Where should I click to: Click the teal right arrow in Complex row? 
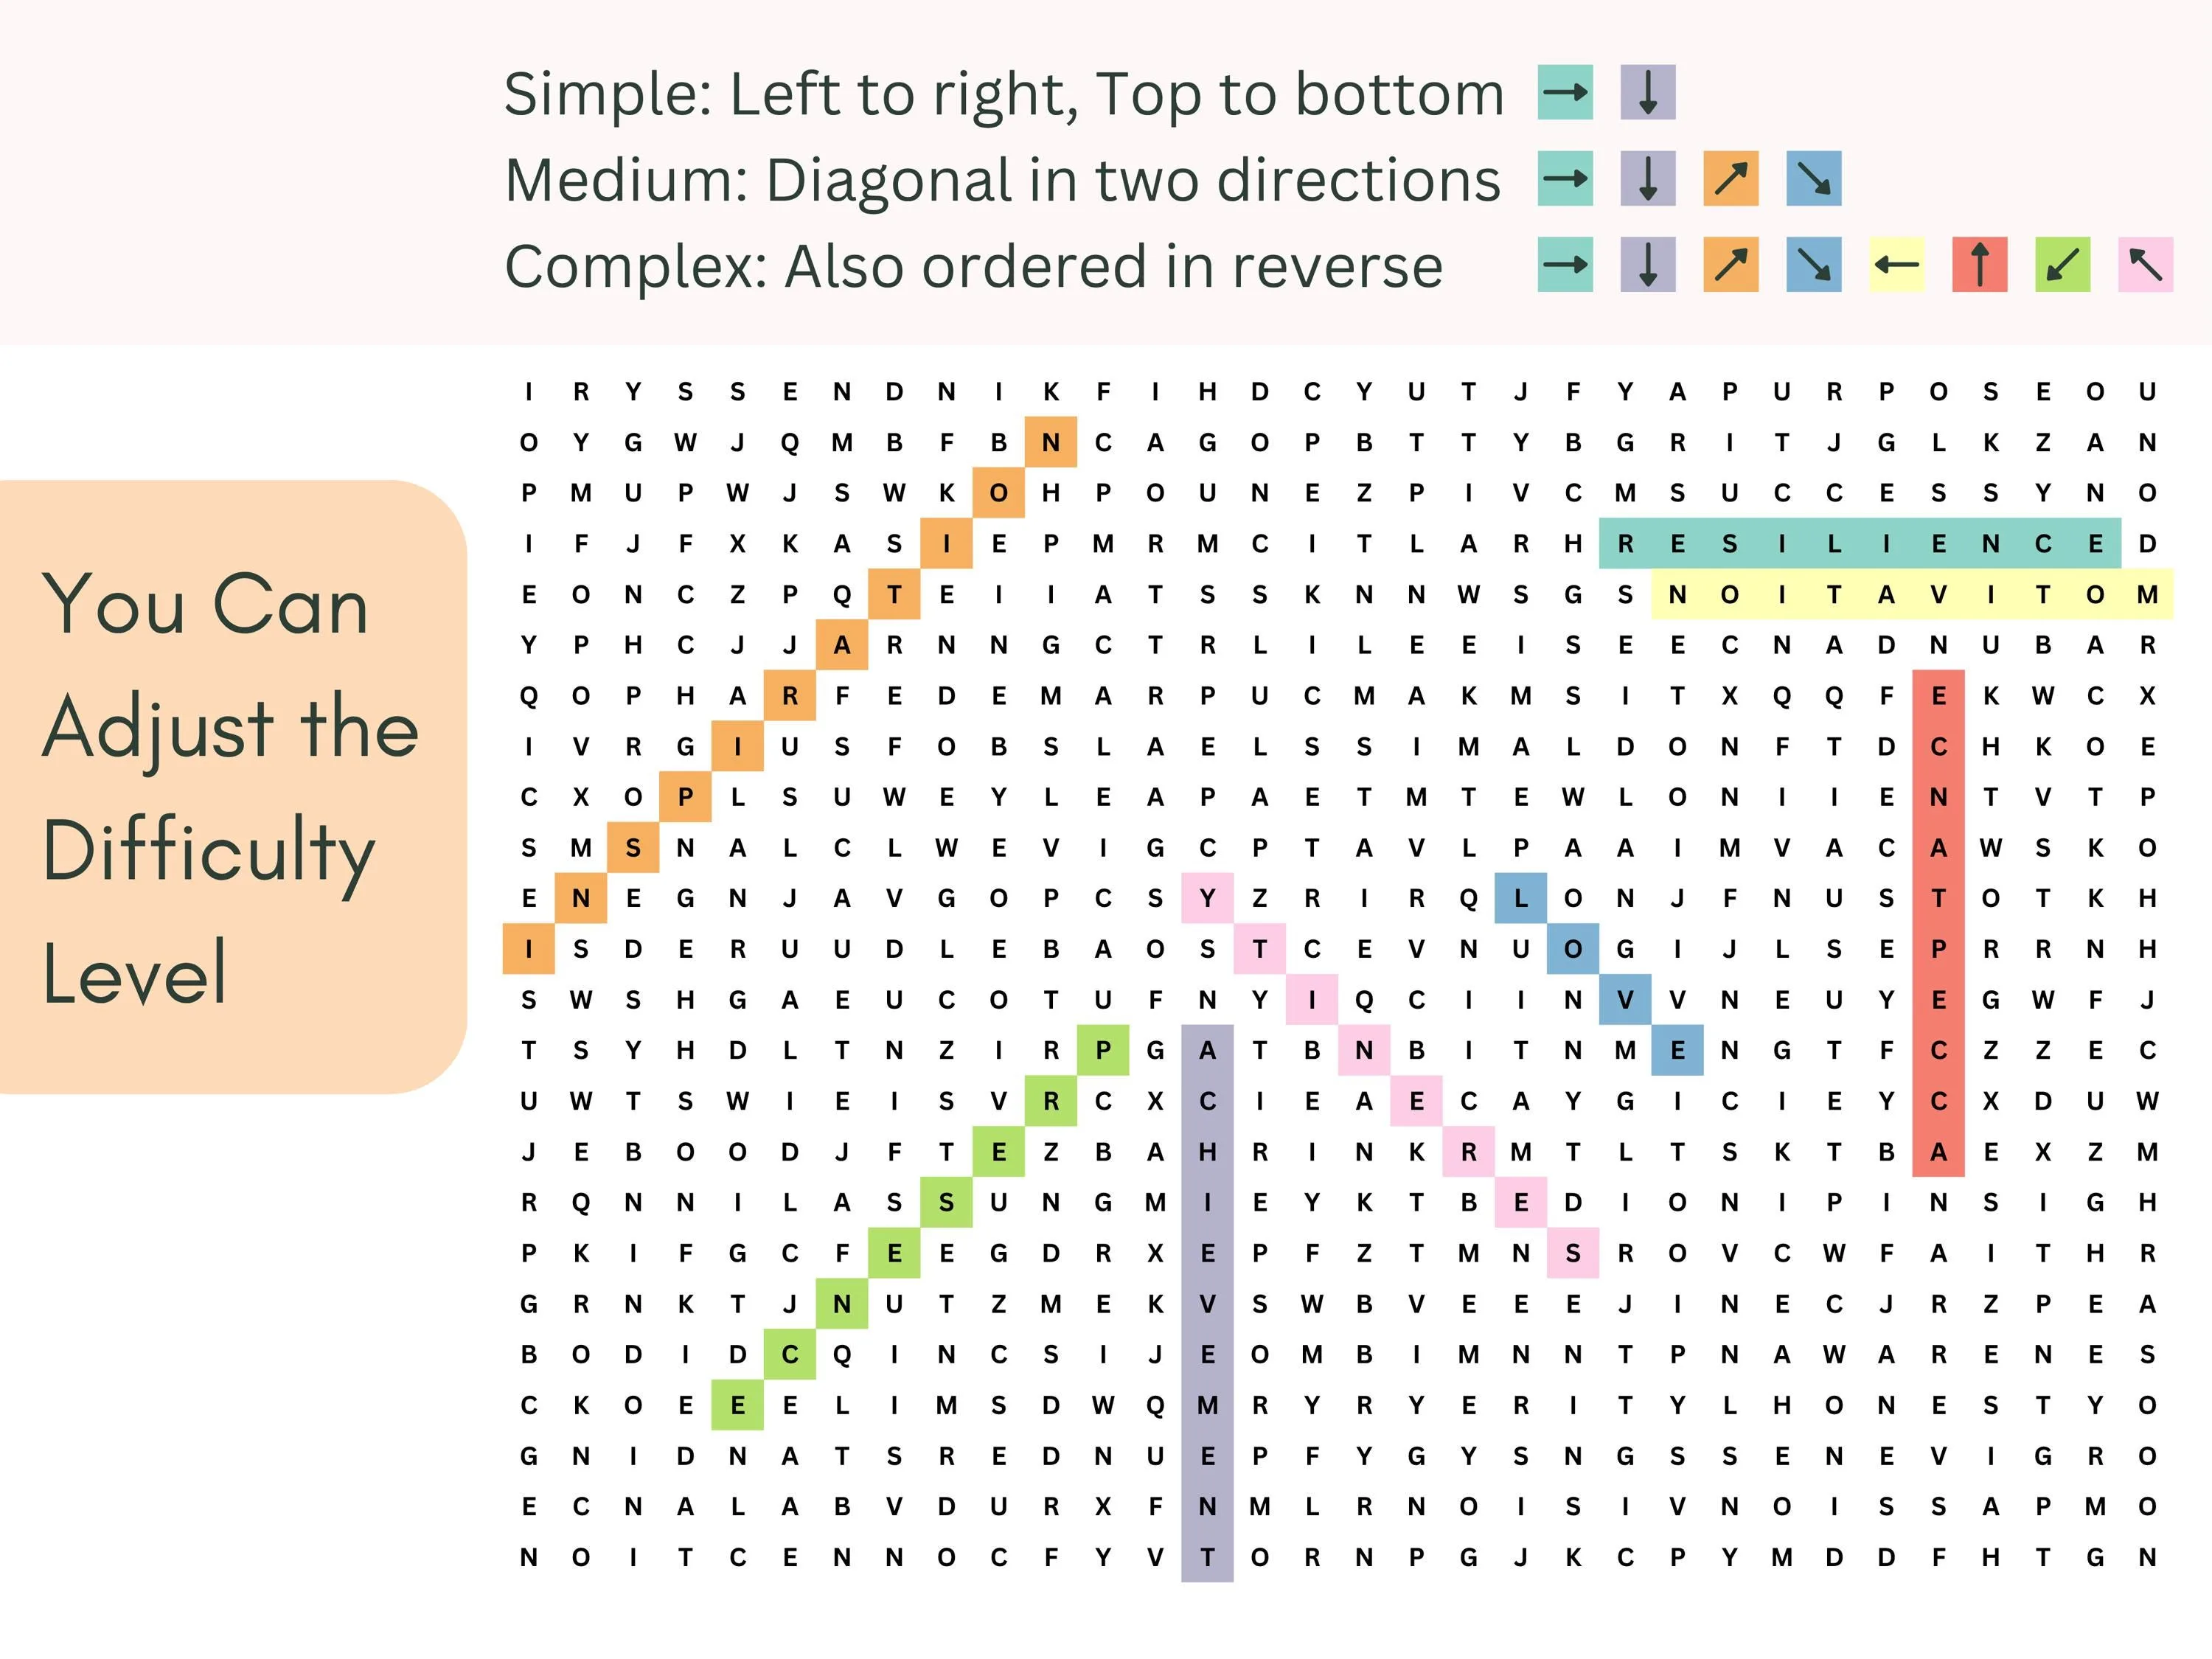(1565, 265)
